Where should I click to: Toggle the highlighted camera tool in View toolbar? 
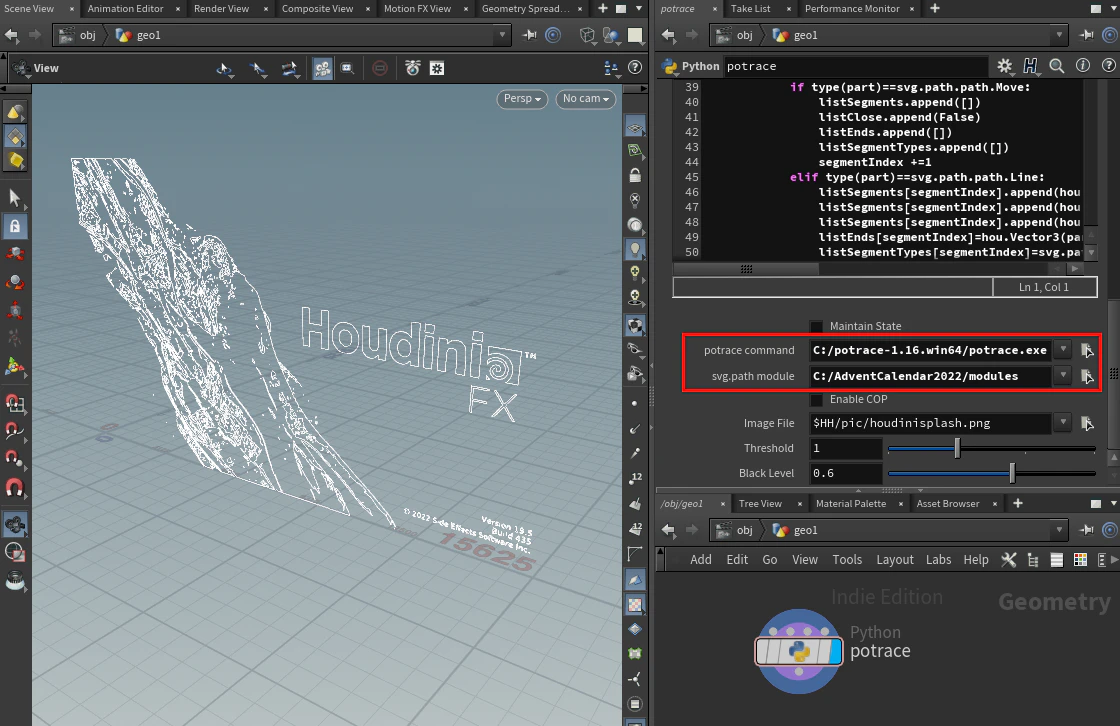pos(323,69)
